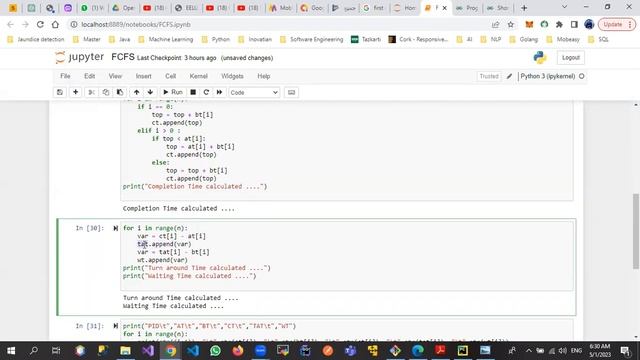Open the Kernel menu

click(199, 76)
